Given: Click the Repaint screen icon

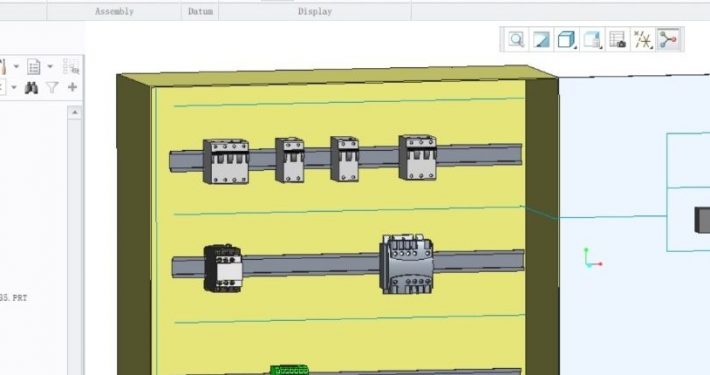Looking at the screenshot, I should [541, 40].
